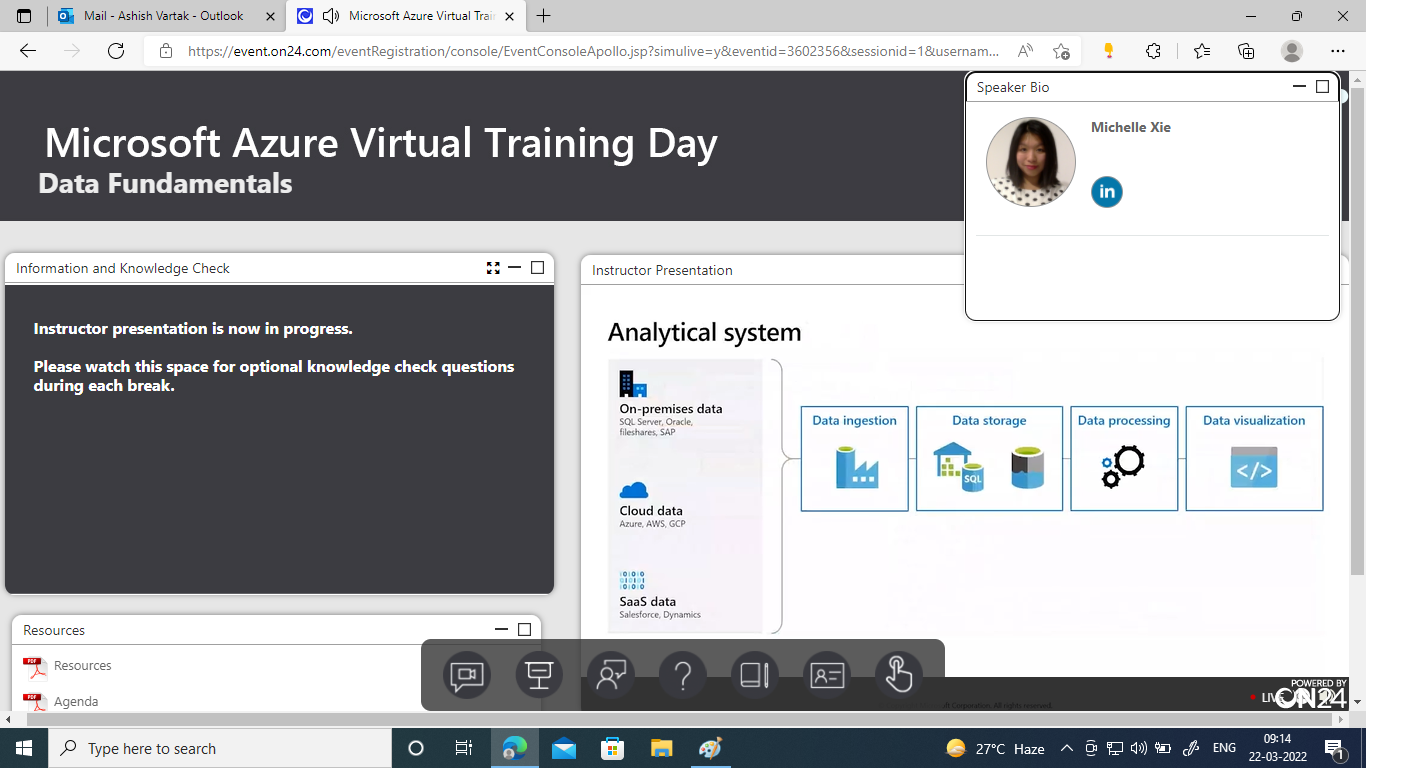This screenshot has height=768, width=1408.
Task: Maximize the Speaker Bio panel
Action: (1322, 87)
